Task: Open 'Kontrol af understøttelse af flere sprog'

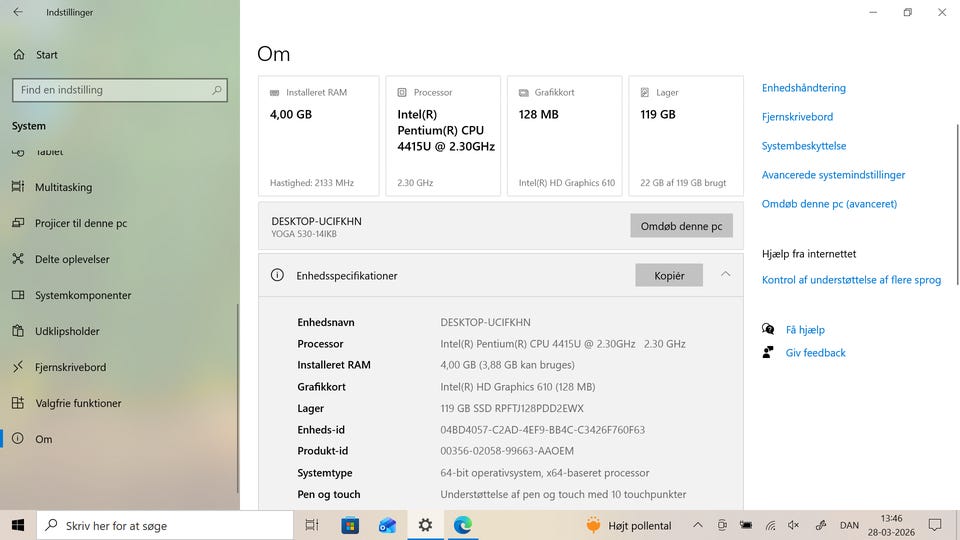Action: click(x=851, y=280)
